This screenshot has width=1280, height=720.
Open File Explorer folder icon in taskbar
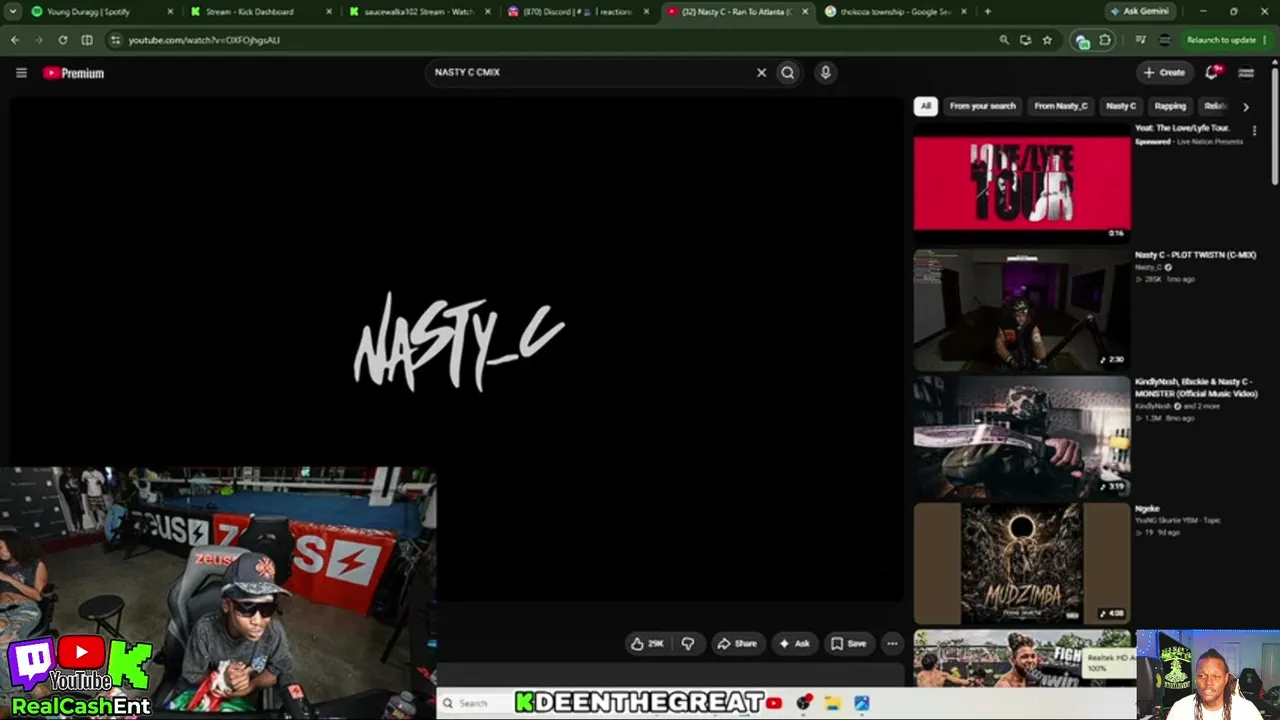832,703
